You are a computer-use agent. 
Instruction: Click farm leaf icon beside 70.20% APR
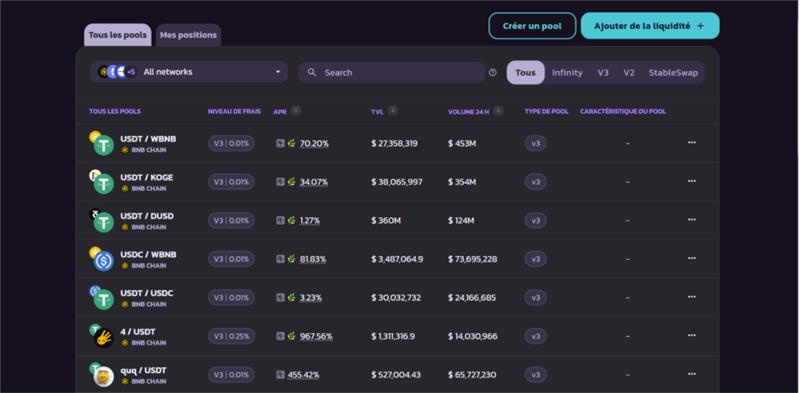(291, 143)
